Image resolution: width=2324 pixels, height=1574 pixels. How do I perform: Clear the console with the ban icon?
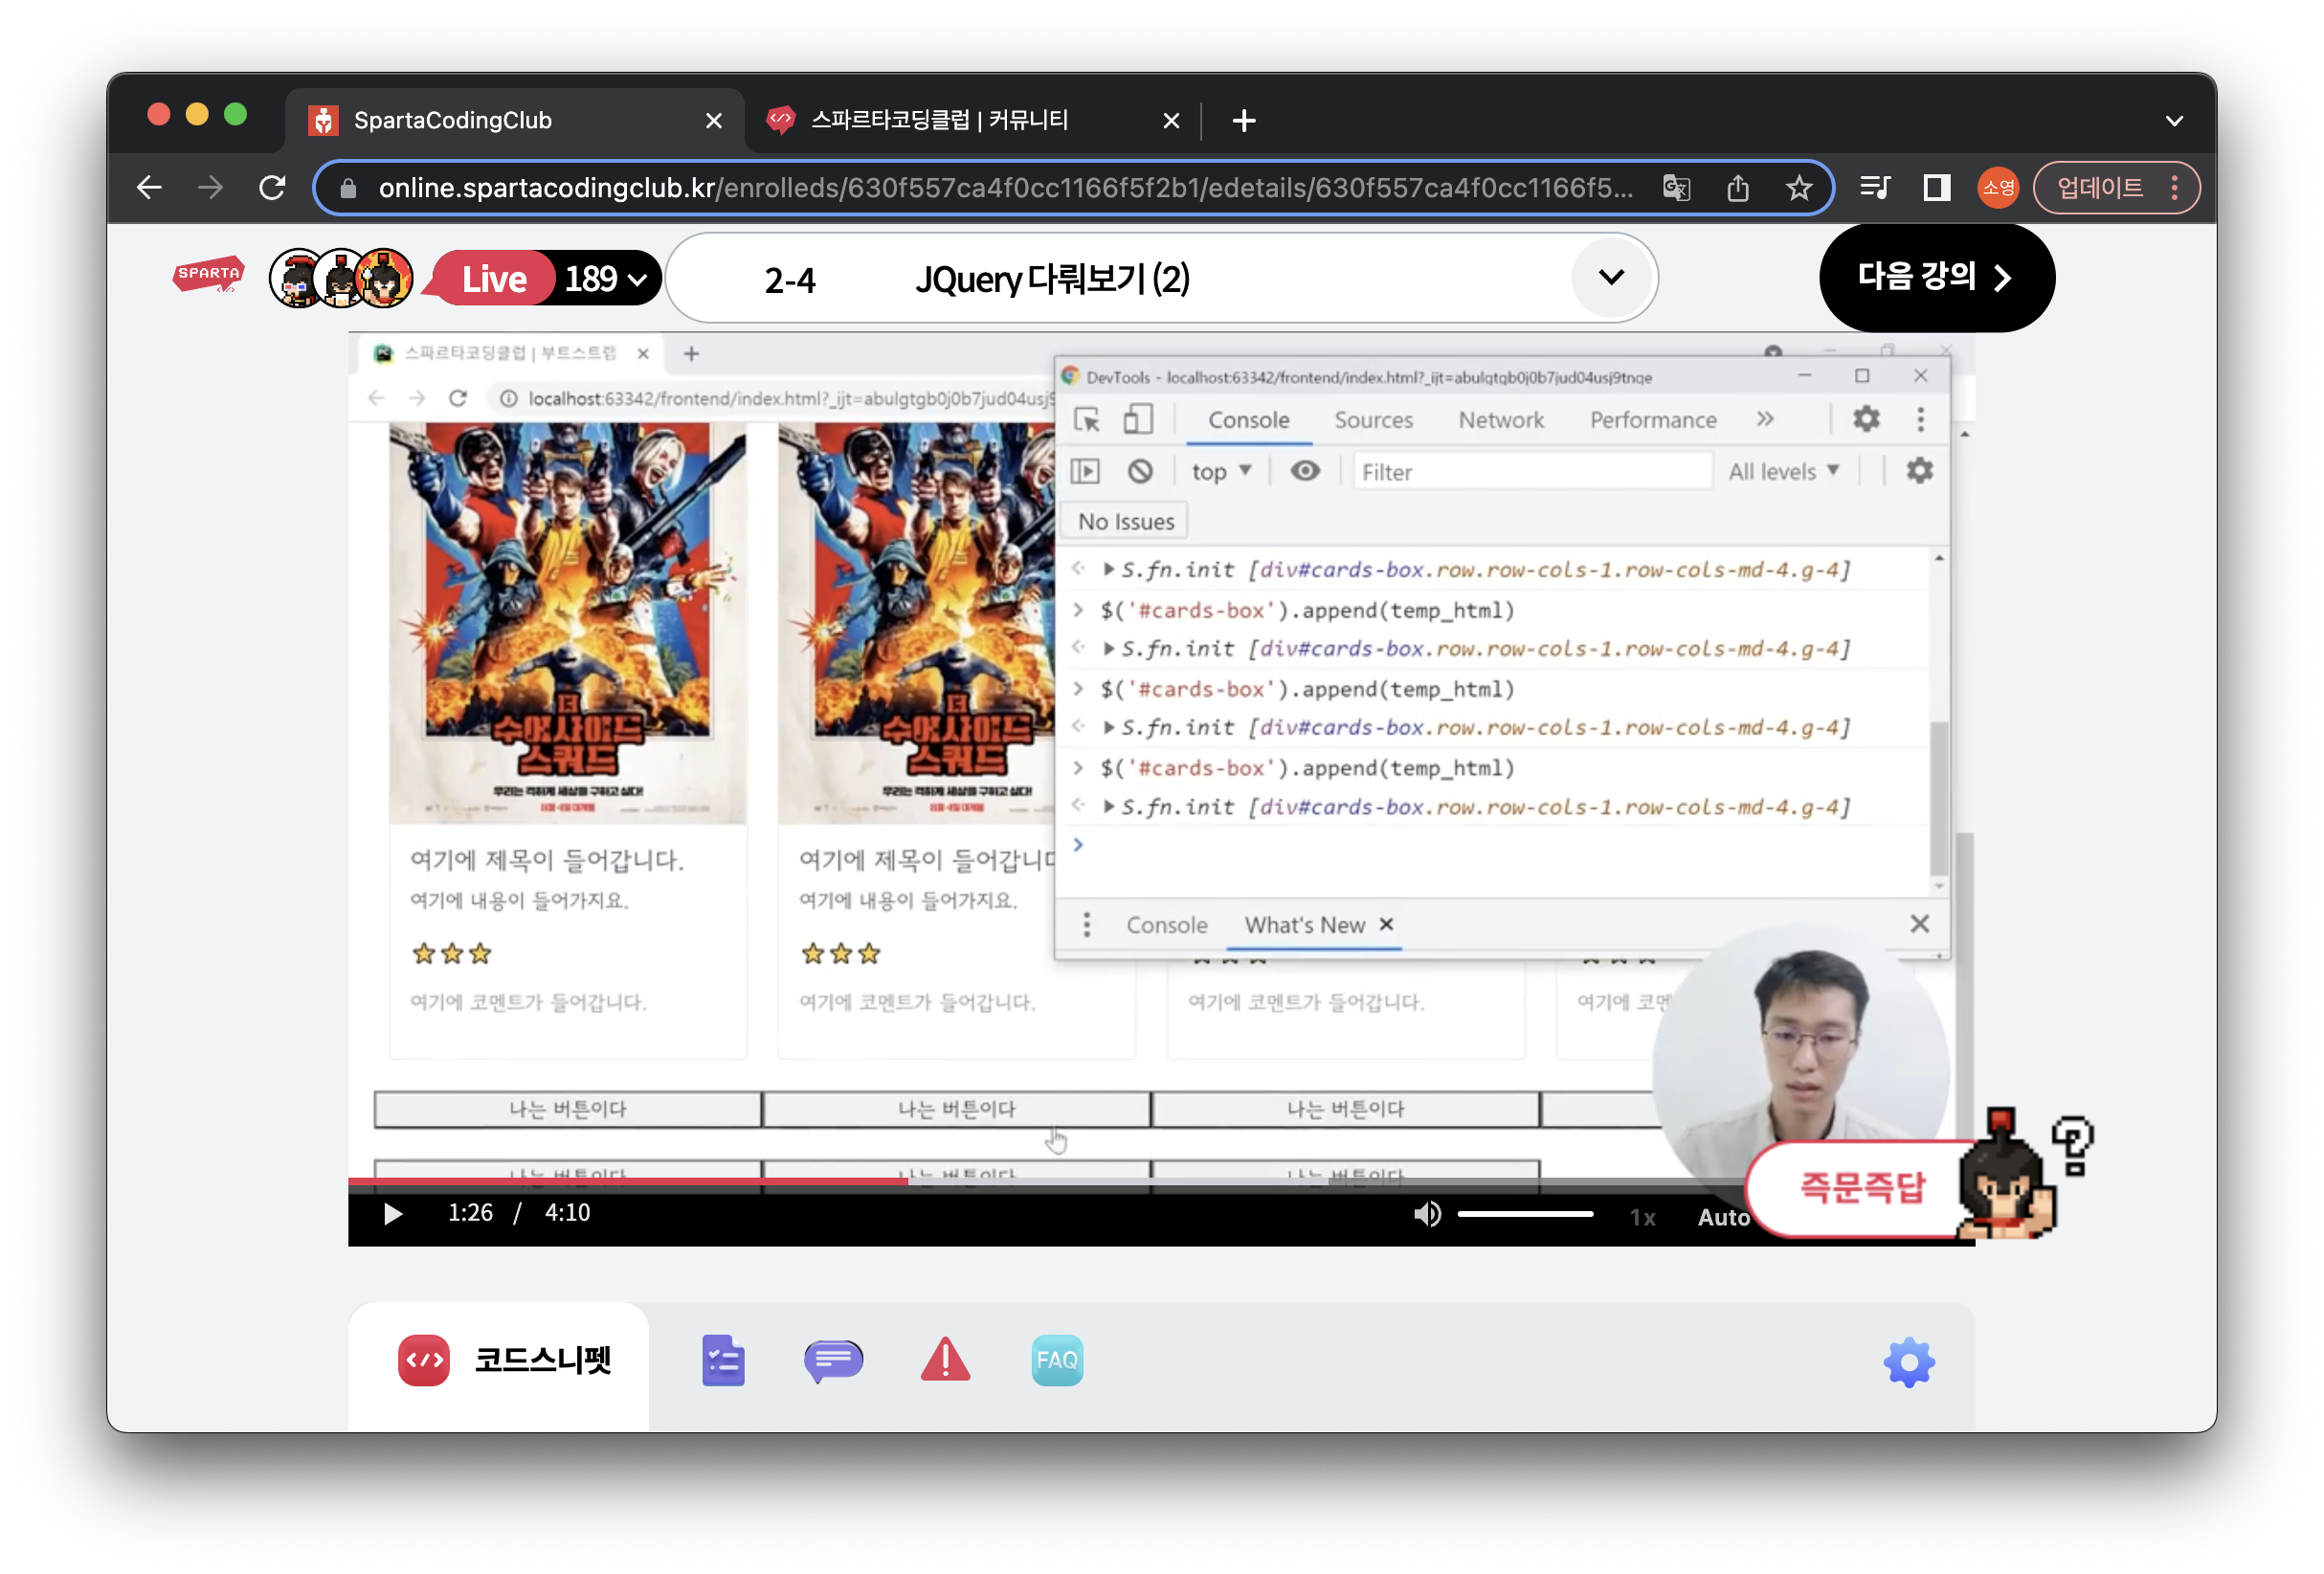1140,471
